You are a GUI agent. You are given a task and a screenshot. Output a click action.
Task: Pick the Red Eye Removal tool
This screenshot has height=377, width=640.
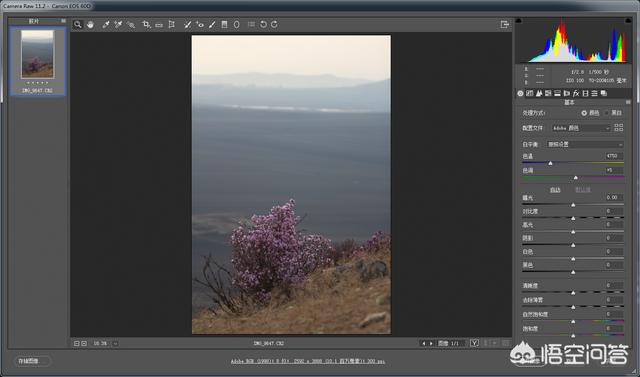(200, 24)
